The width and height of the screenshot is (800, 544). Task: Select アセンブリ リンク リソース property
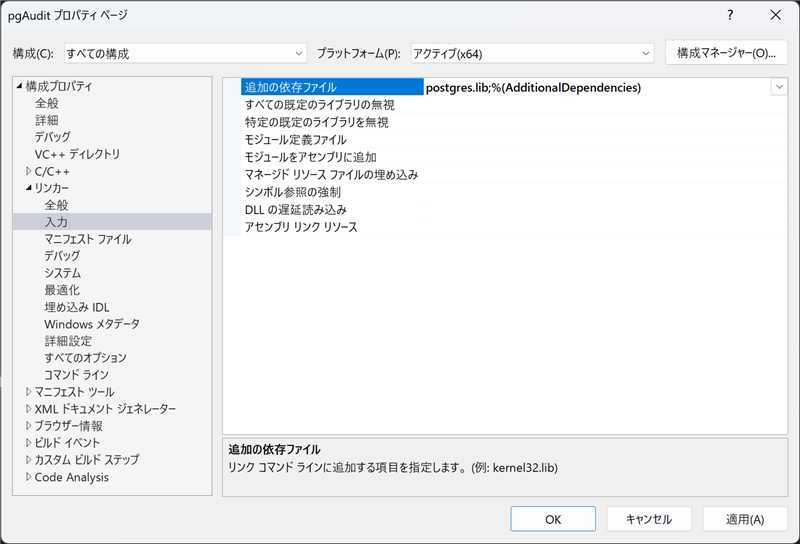[301, 227]
